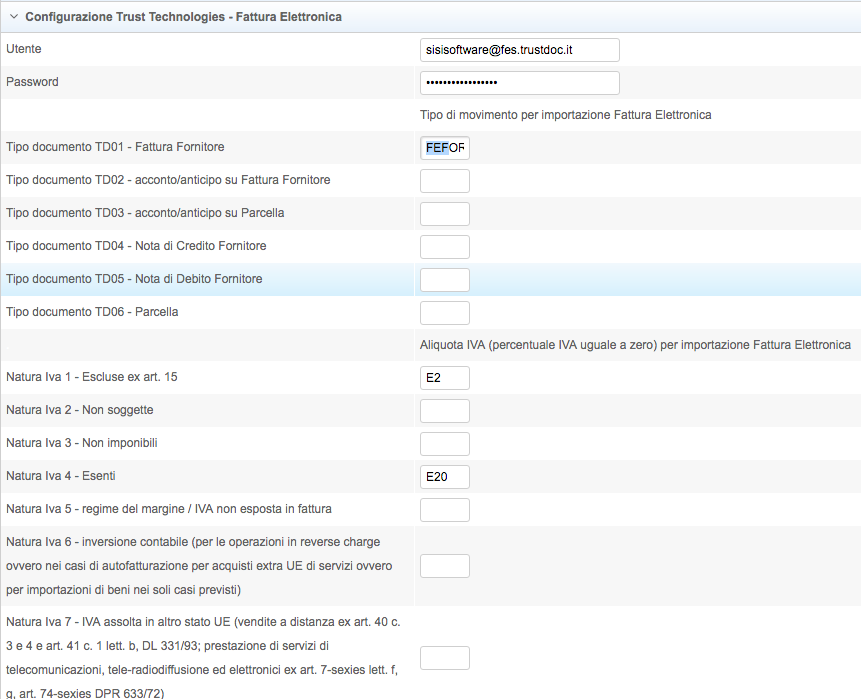Click 'Tipo documento TD04 - Nota di Credito Fornitore' label
The image size is (861, 699).
136,245
